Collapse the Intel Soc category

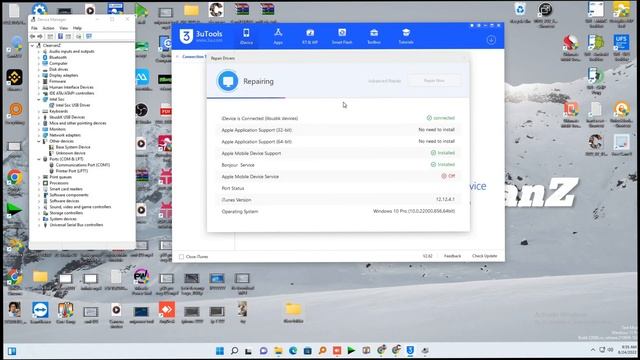click(x=39, y=100)
